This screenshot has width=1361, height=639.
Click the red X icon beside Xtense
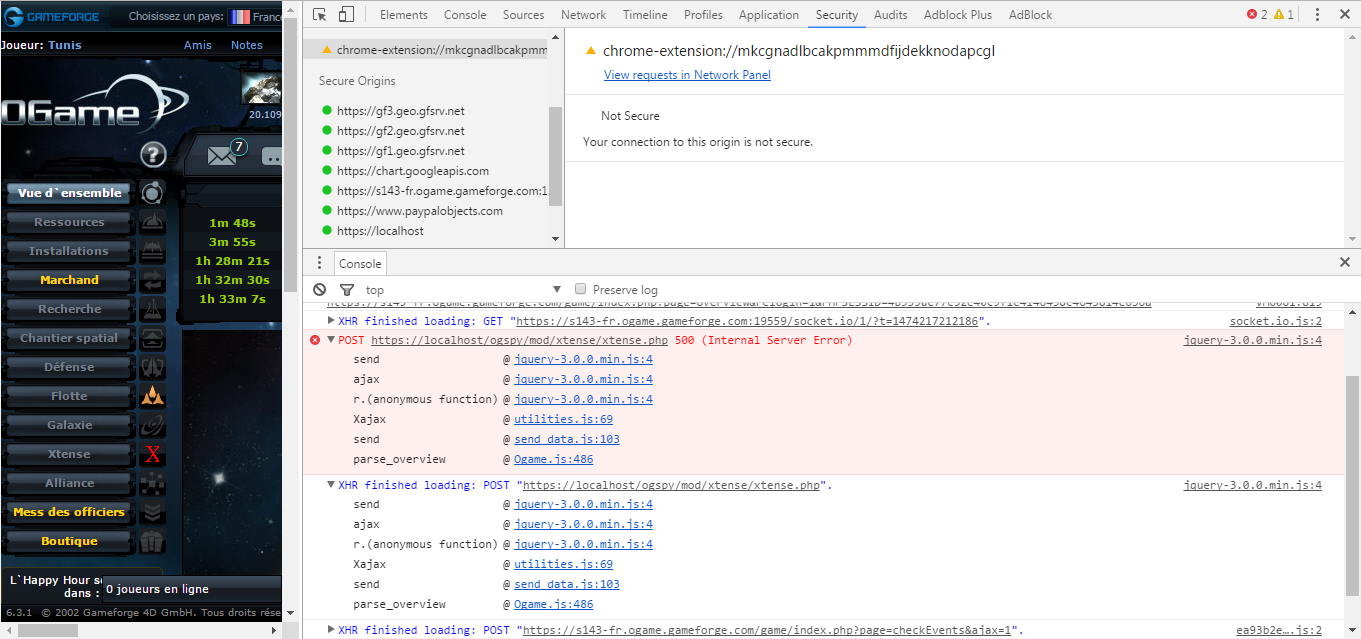(x=152, y=454)
